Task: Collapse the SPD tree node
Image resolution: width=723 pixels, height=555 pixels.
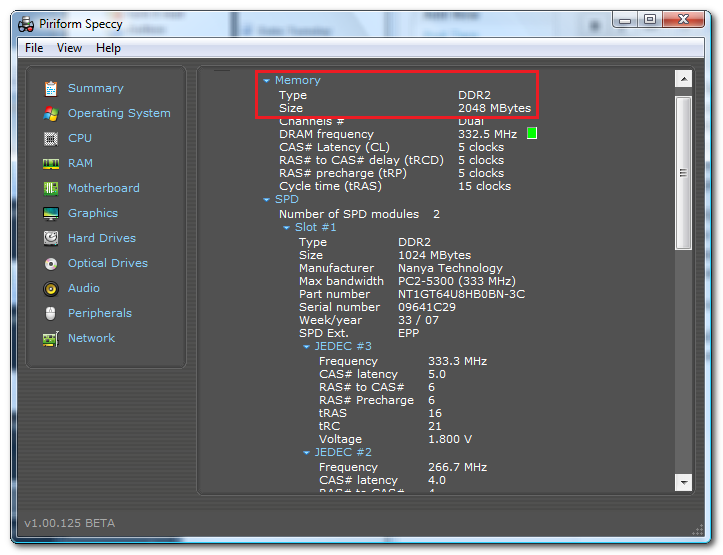Action: point(267,200)
